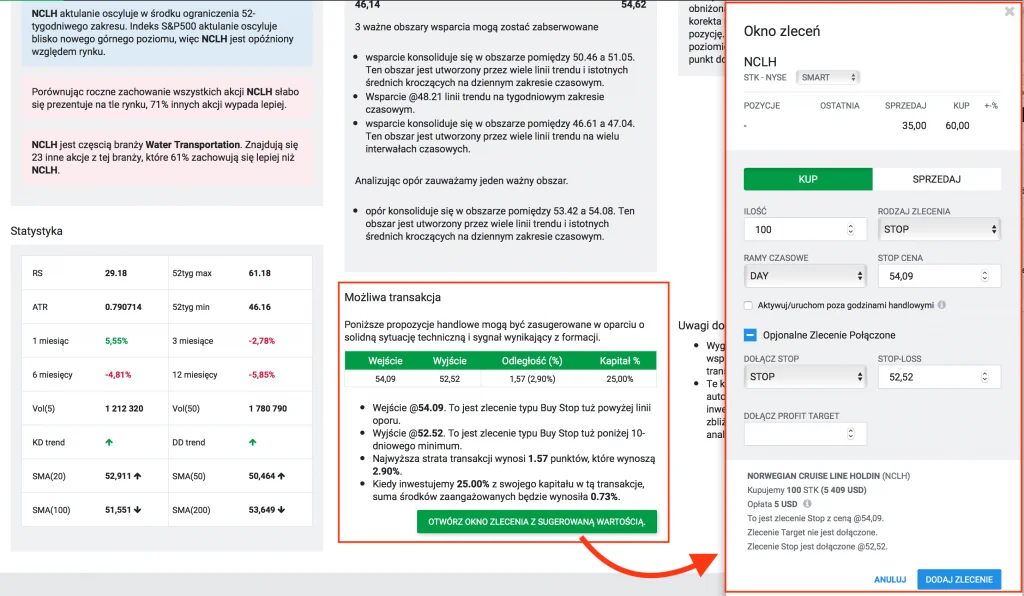The height and width of the screenshot is (596, 1024).
Task: Click the Możliwa transakcja heading
Action: pos(392,297)
